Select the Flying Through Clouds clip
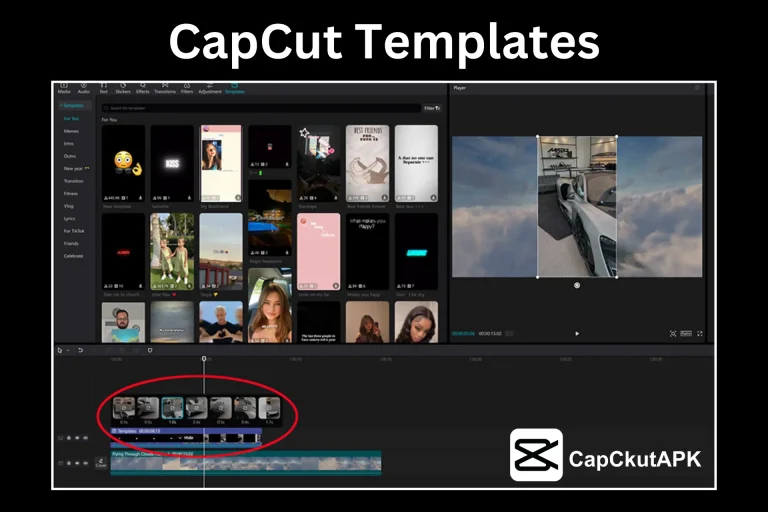768x512 pixels. pyautogui.click(x=246, y=463)
